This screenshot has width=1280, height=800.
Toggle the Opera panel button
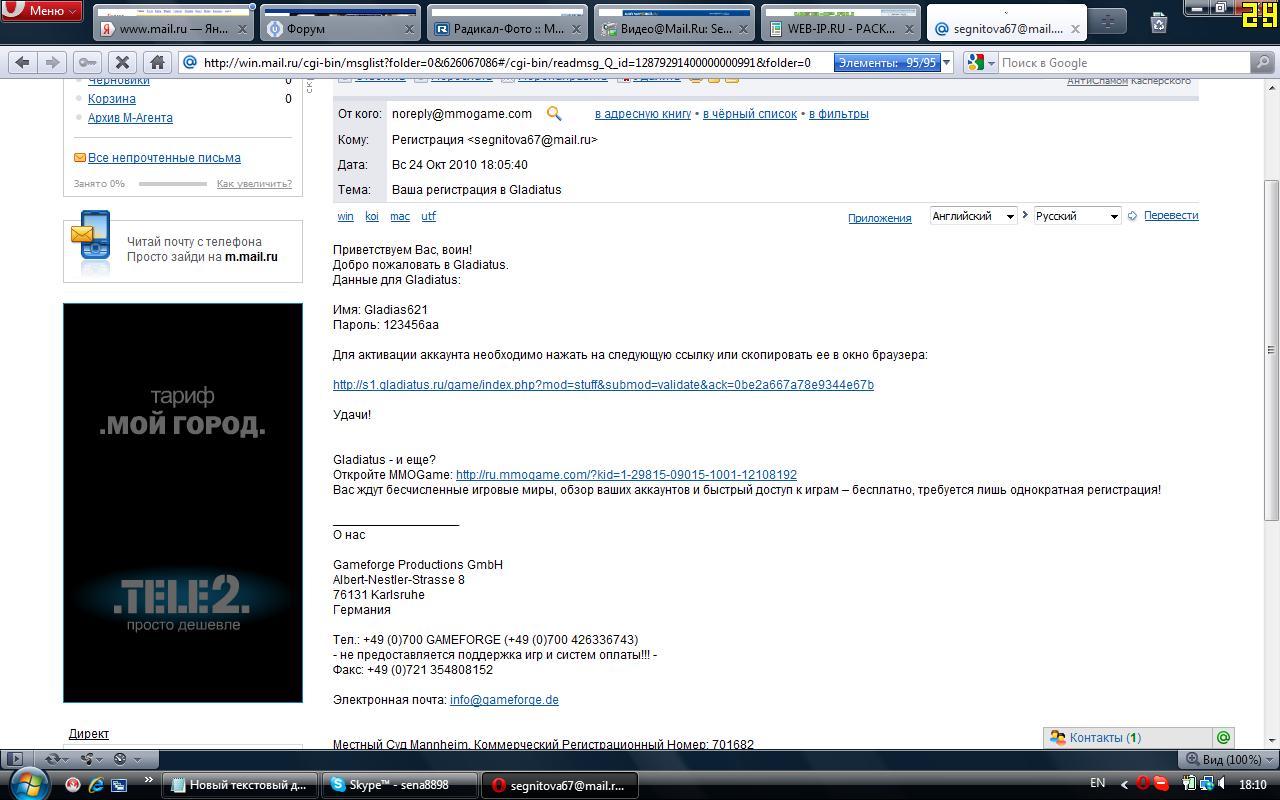tap(13, 760)
